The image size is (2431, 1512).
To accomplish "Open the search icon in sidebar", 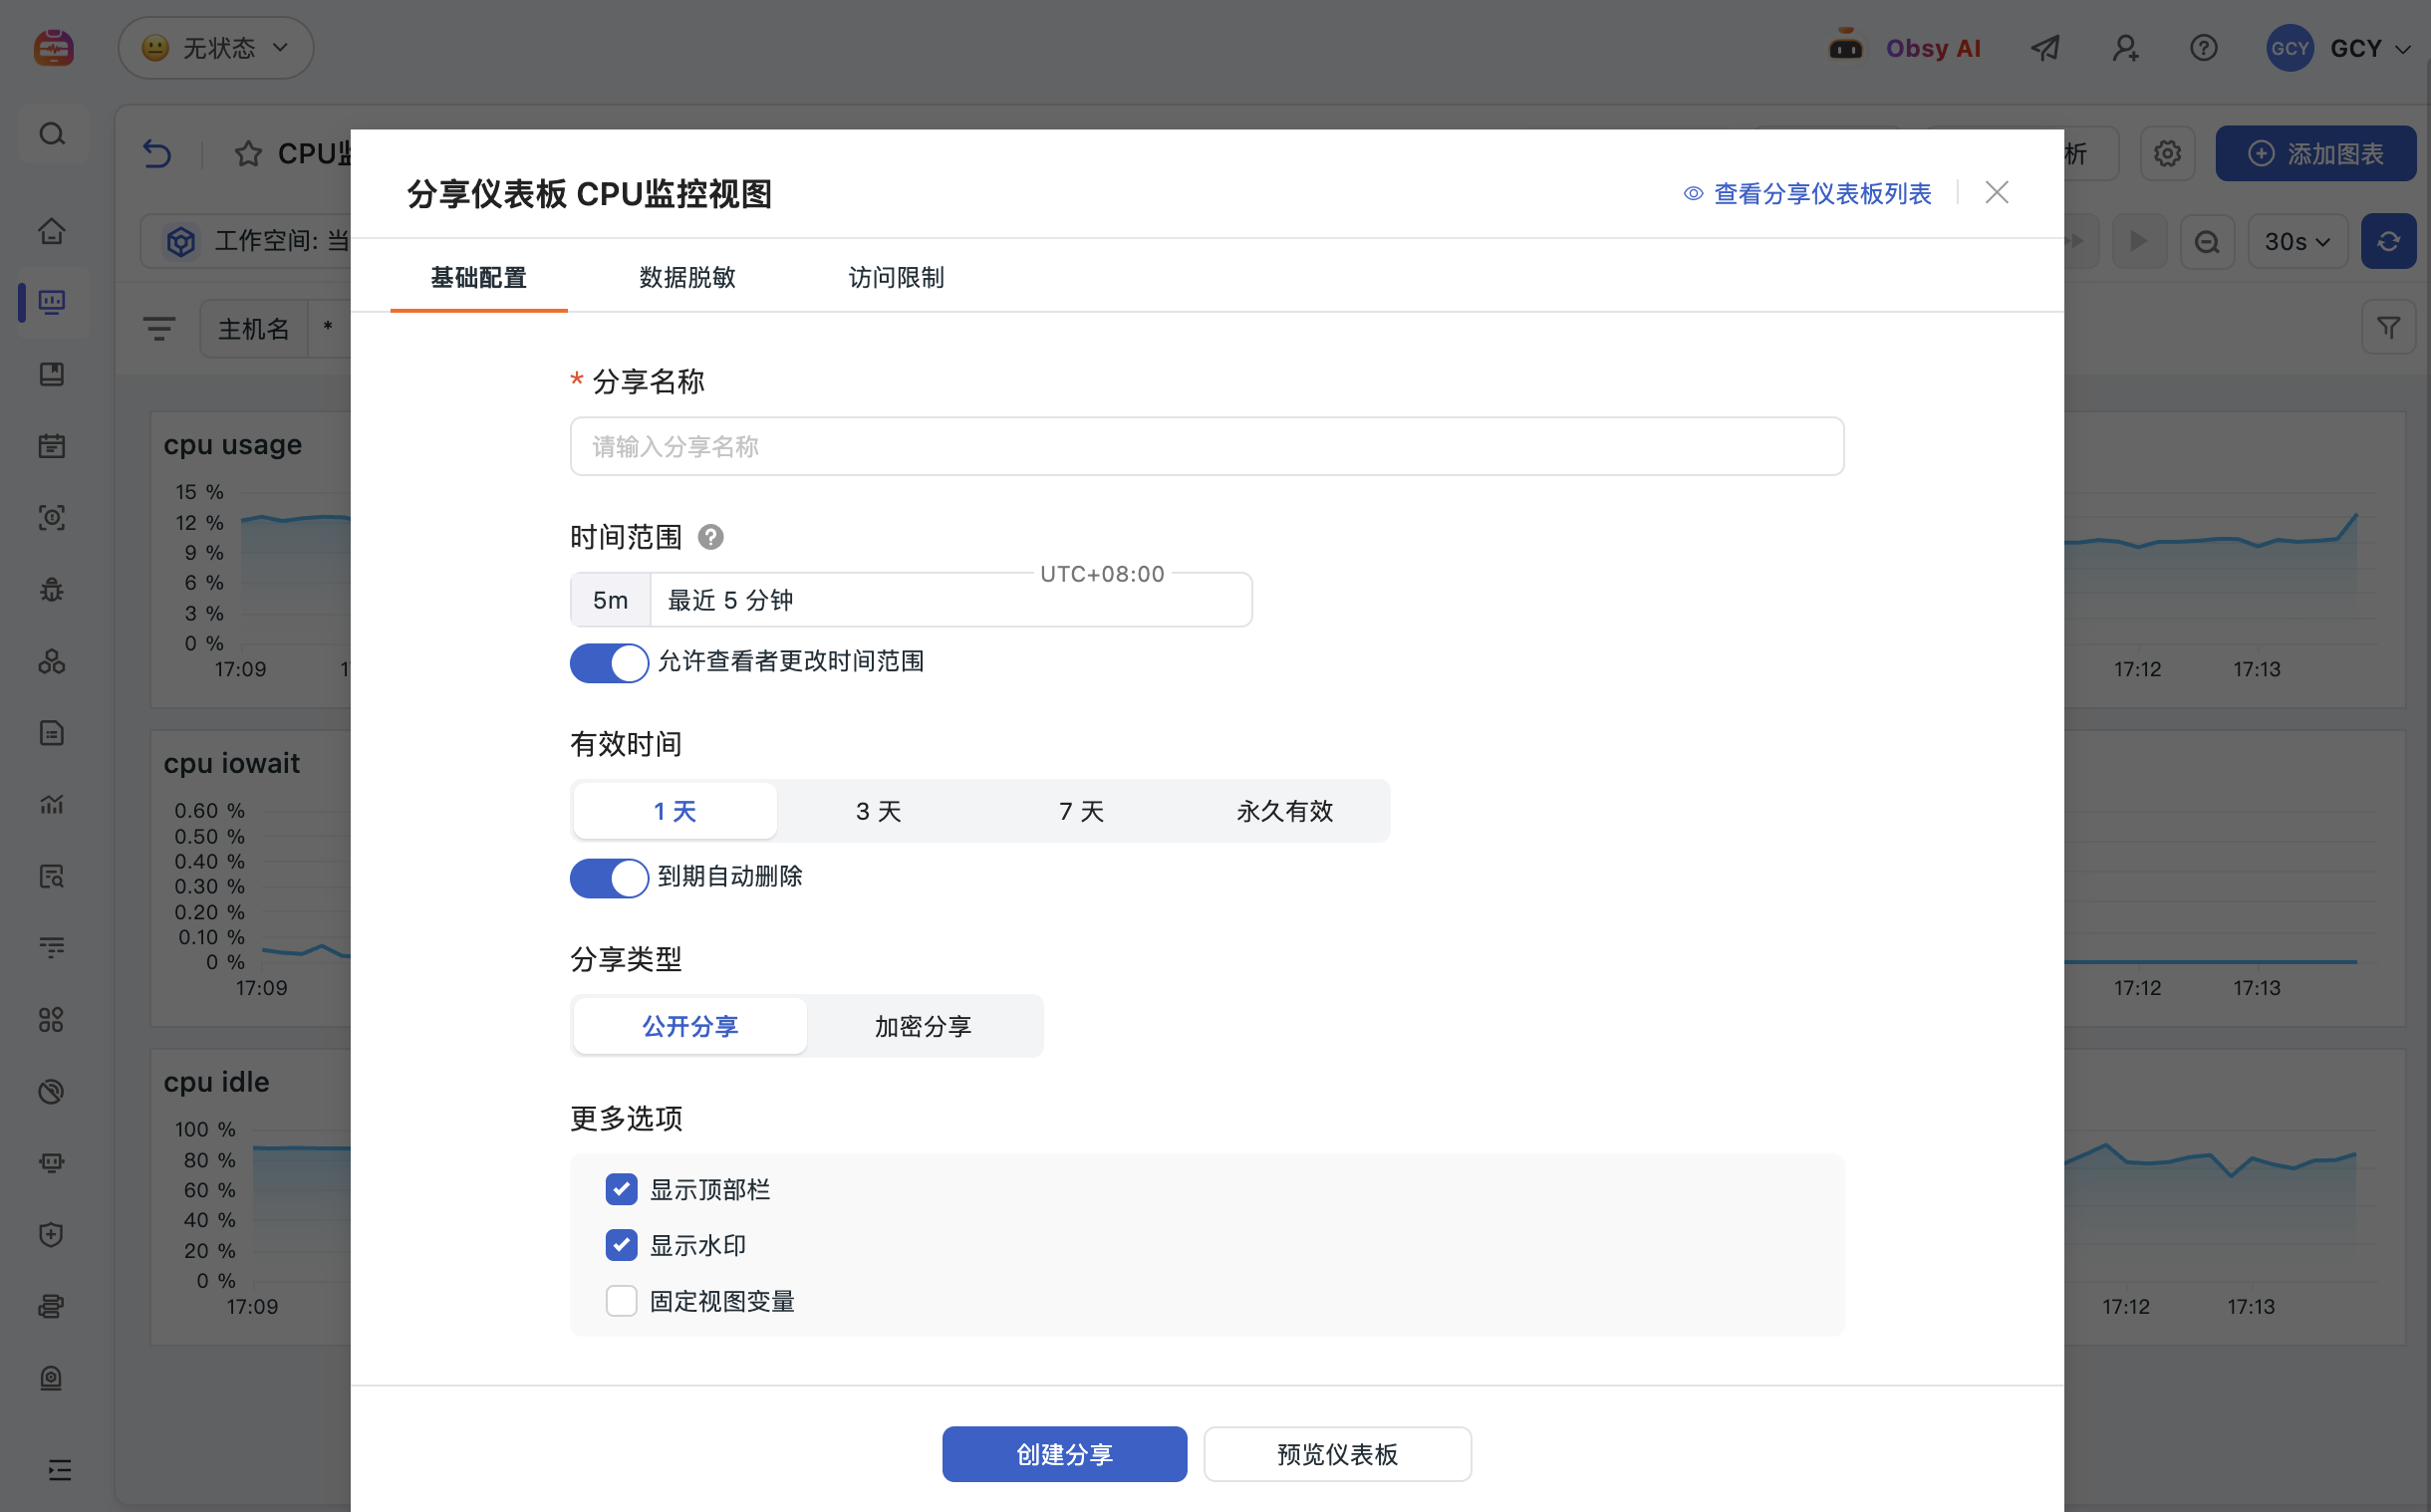I will 52,134.
